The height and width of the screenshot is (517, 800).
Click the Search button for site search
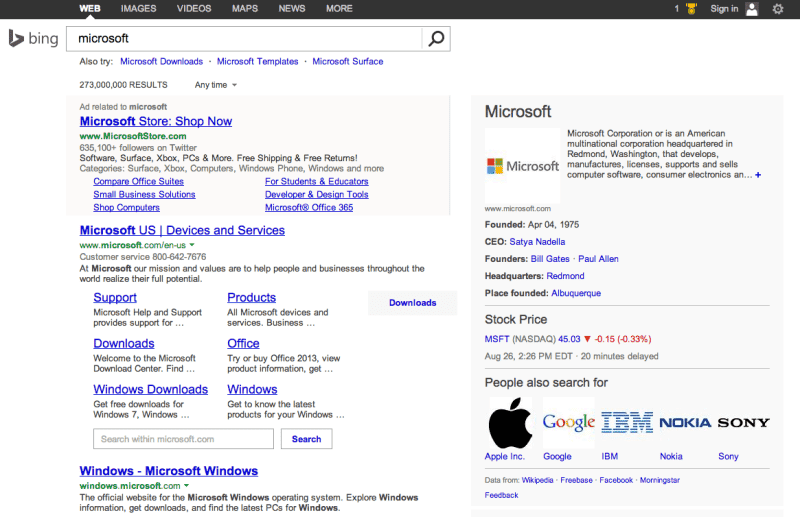(x=307, y=439)
